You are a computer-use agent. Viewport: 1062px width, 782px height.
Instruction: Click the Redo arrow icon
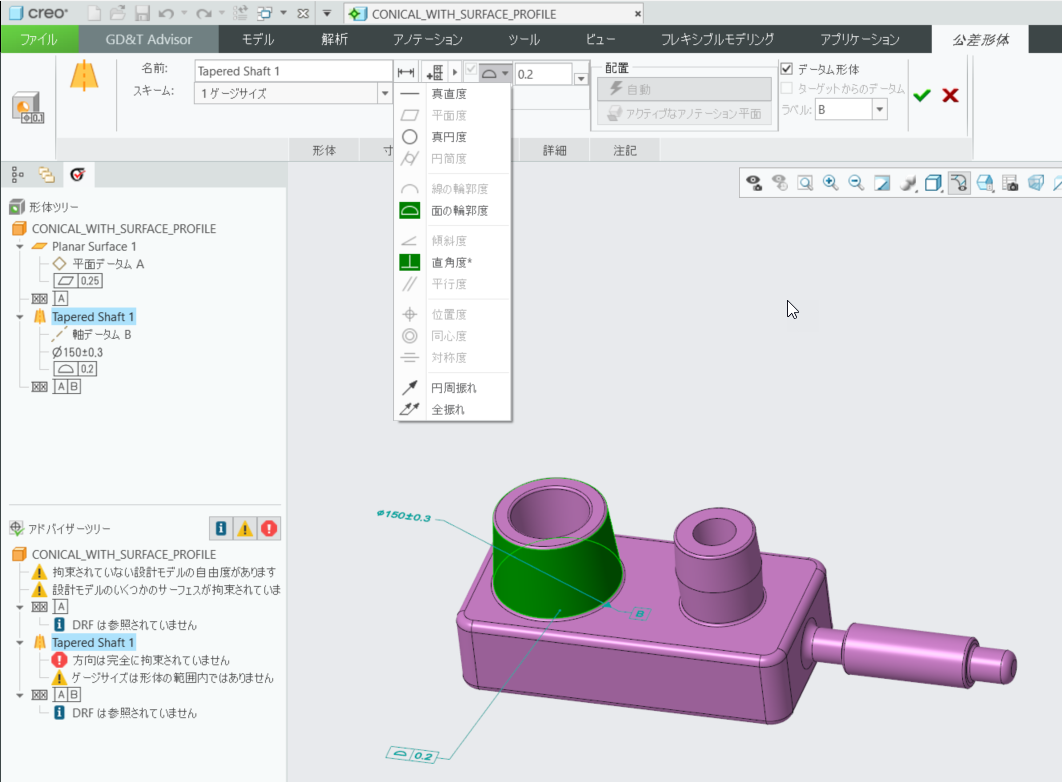click(x=204, y=14)
